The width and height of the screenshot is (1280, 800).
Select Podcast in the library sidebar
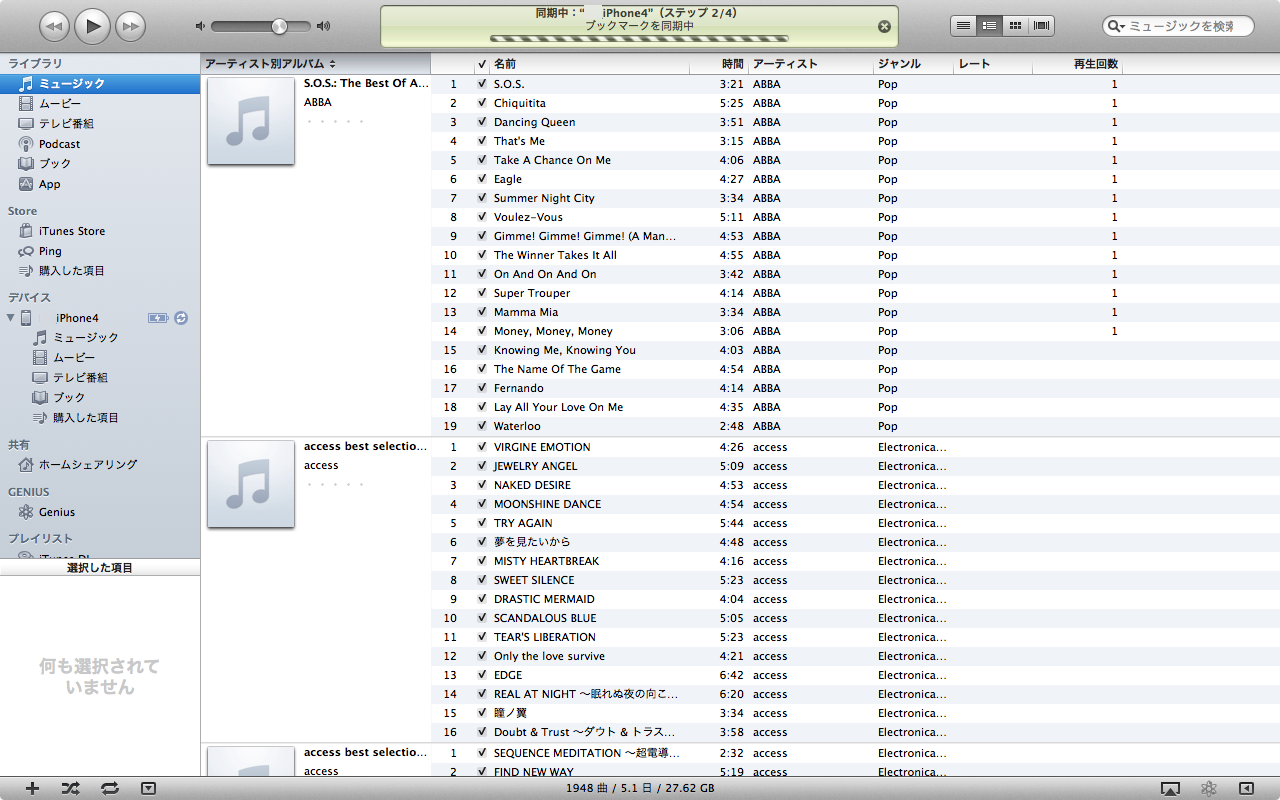59,144
